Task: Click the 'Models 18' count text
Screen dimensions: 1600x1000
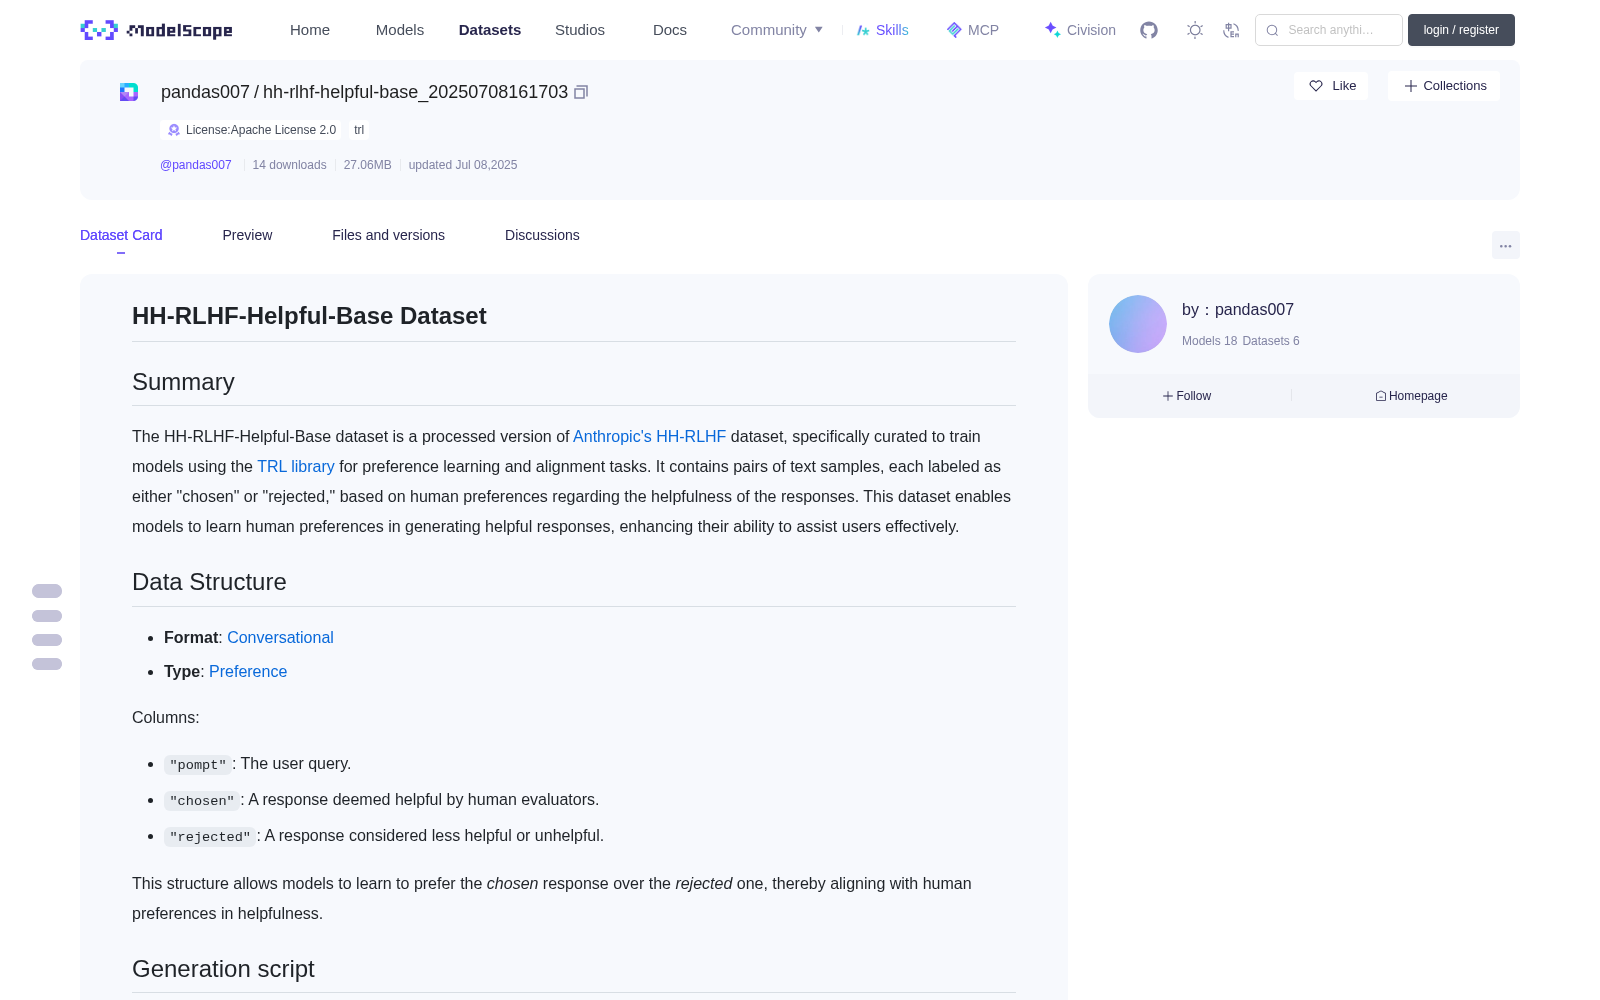Action: 1210,341
